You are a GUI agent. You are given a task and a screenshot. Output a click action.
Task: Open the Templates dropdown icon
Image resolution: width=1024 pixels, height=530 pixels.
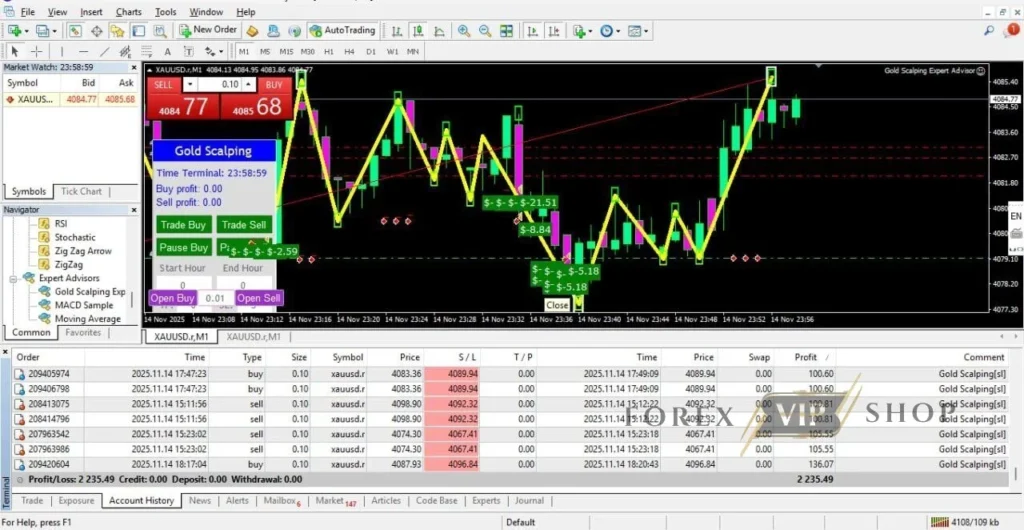coord(638,31)
